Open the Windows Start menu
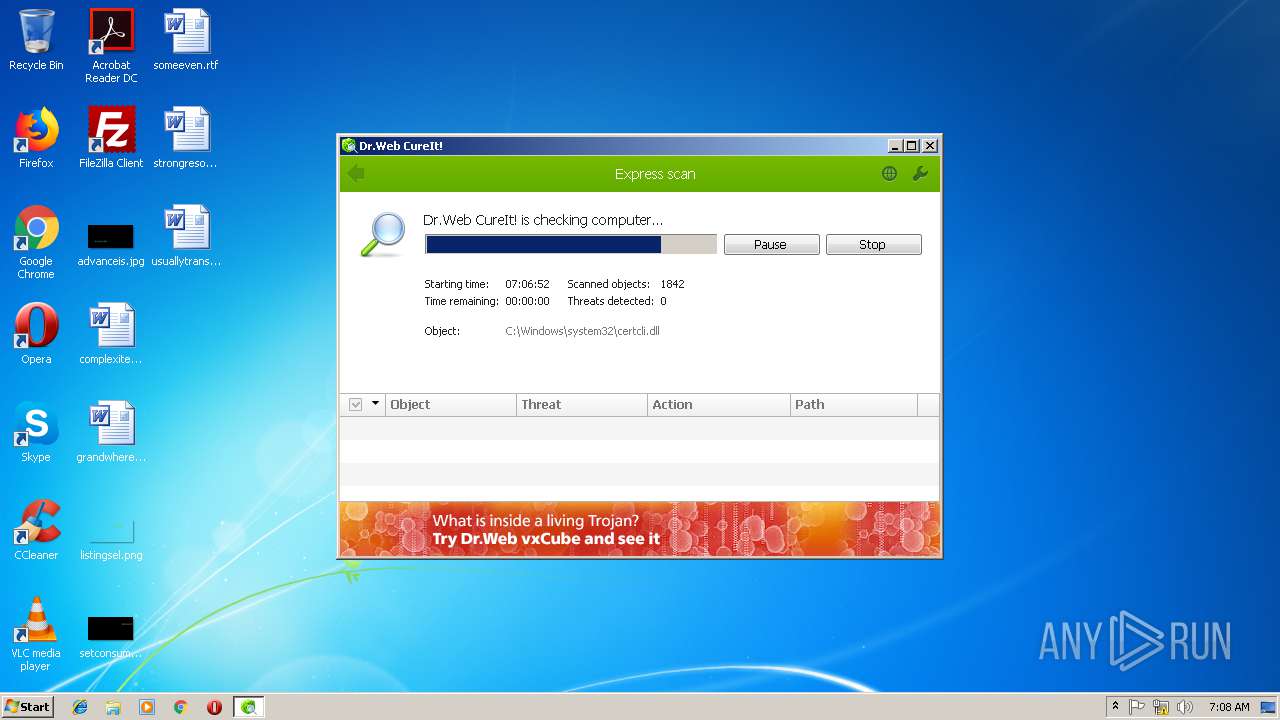 [27, 706]
